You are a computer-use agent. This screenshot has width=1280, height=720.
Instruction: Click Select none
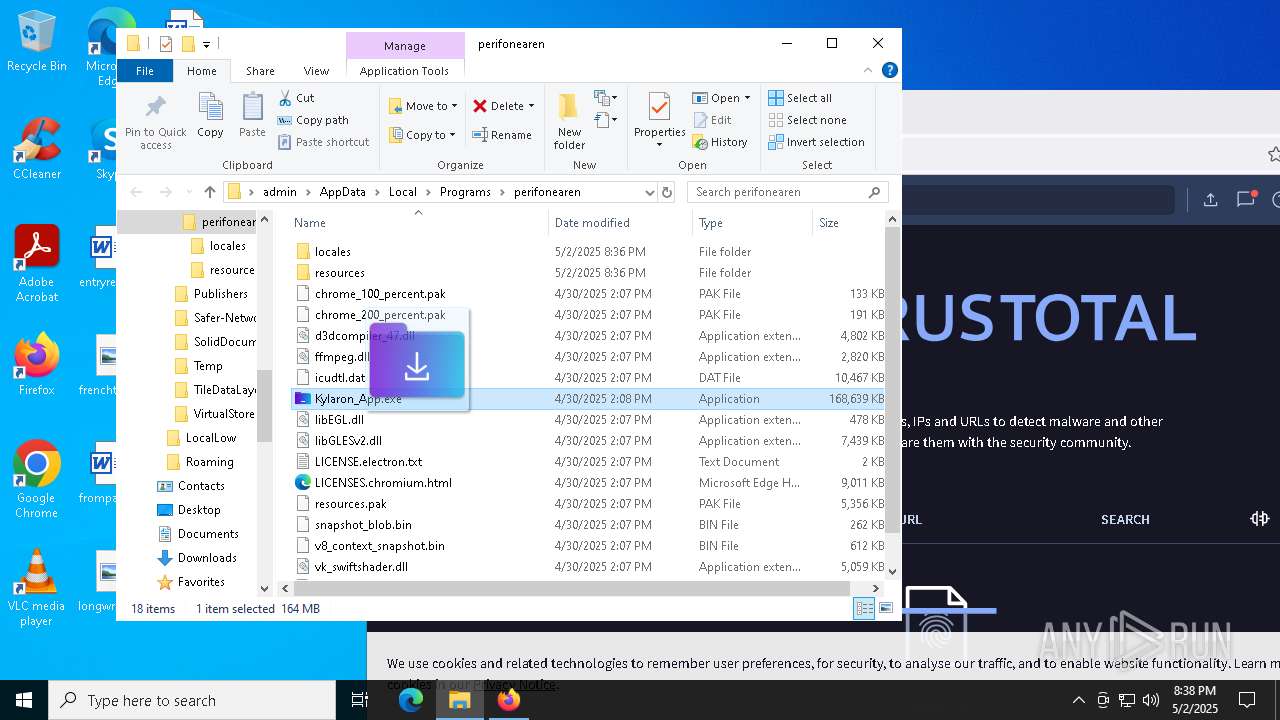point(807,120)
